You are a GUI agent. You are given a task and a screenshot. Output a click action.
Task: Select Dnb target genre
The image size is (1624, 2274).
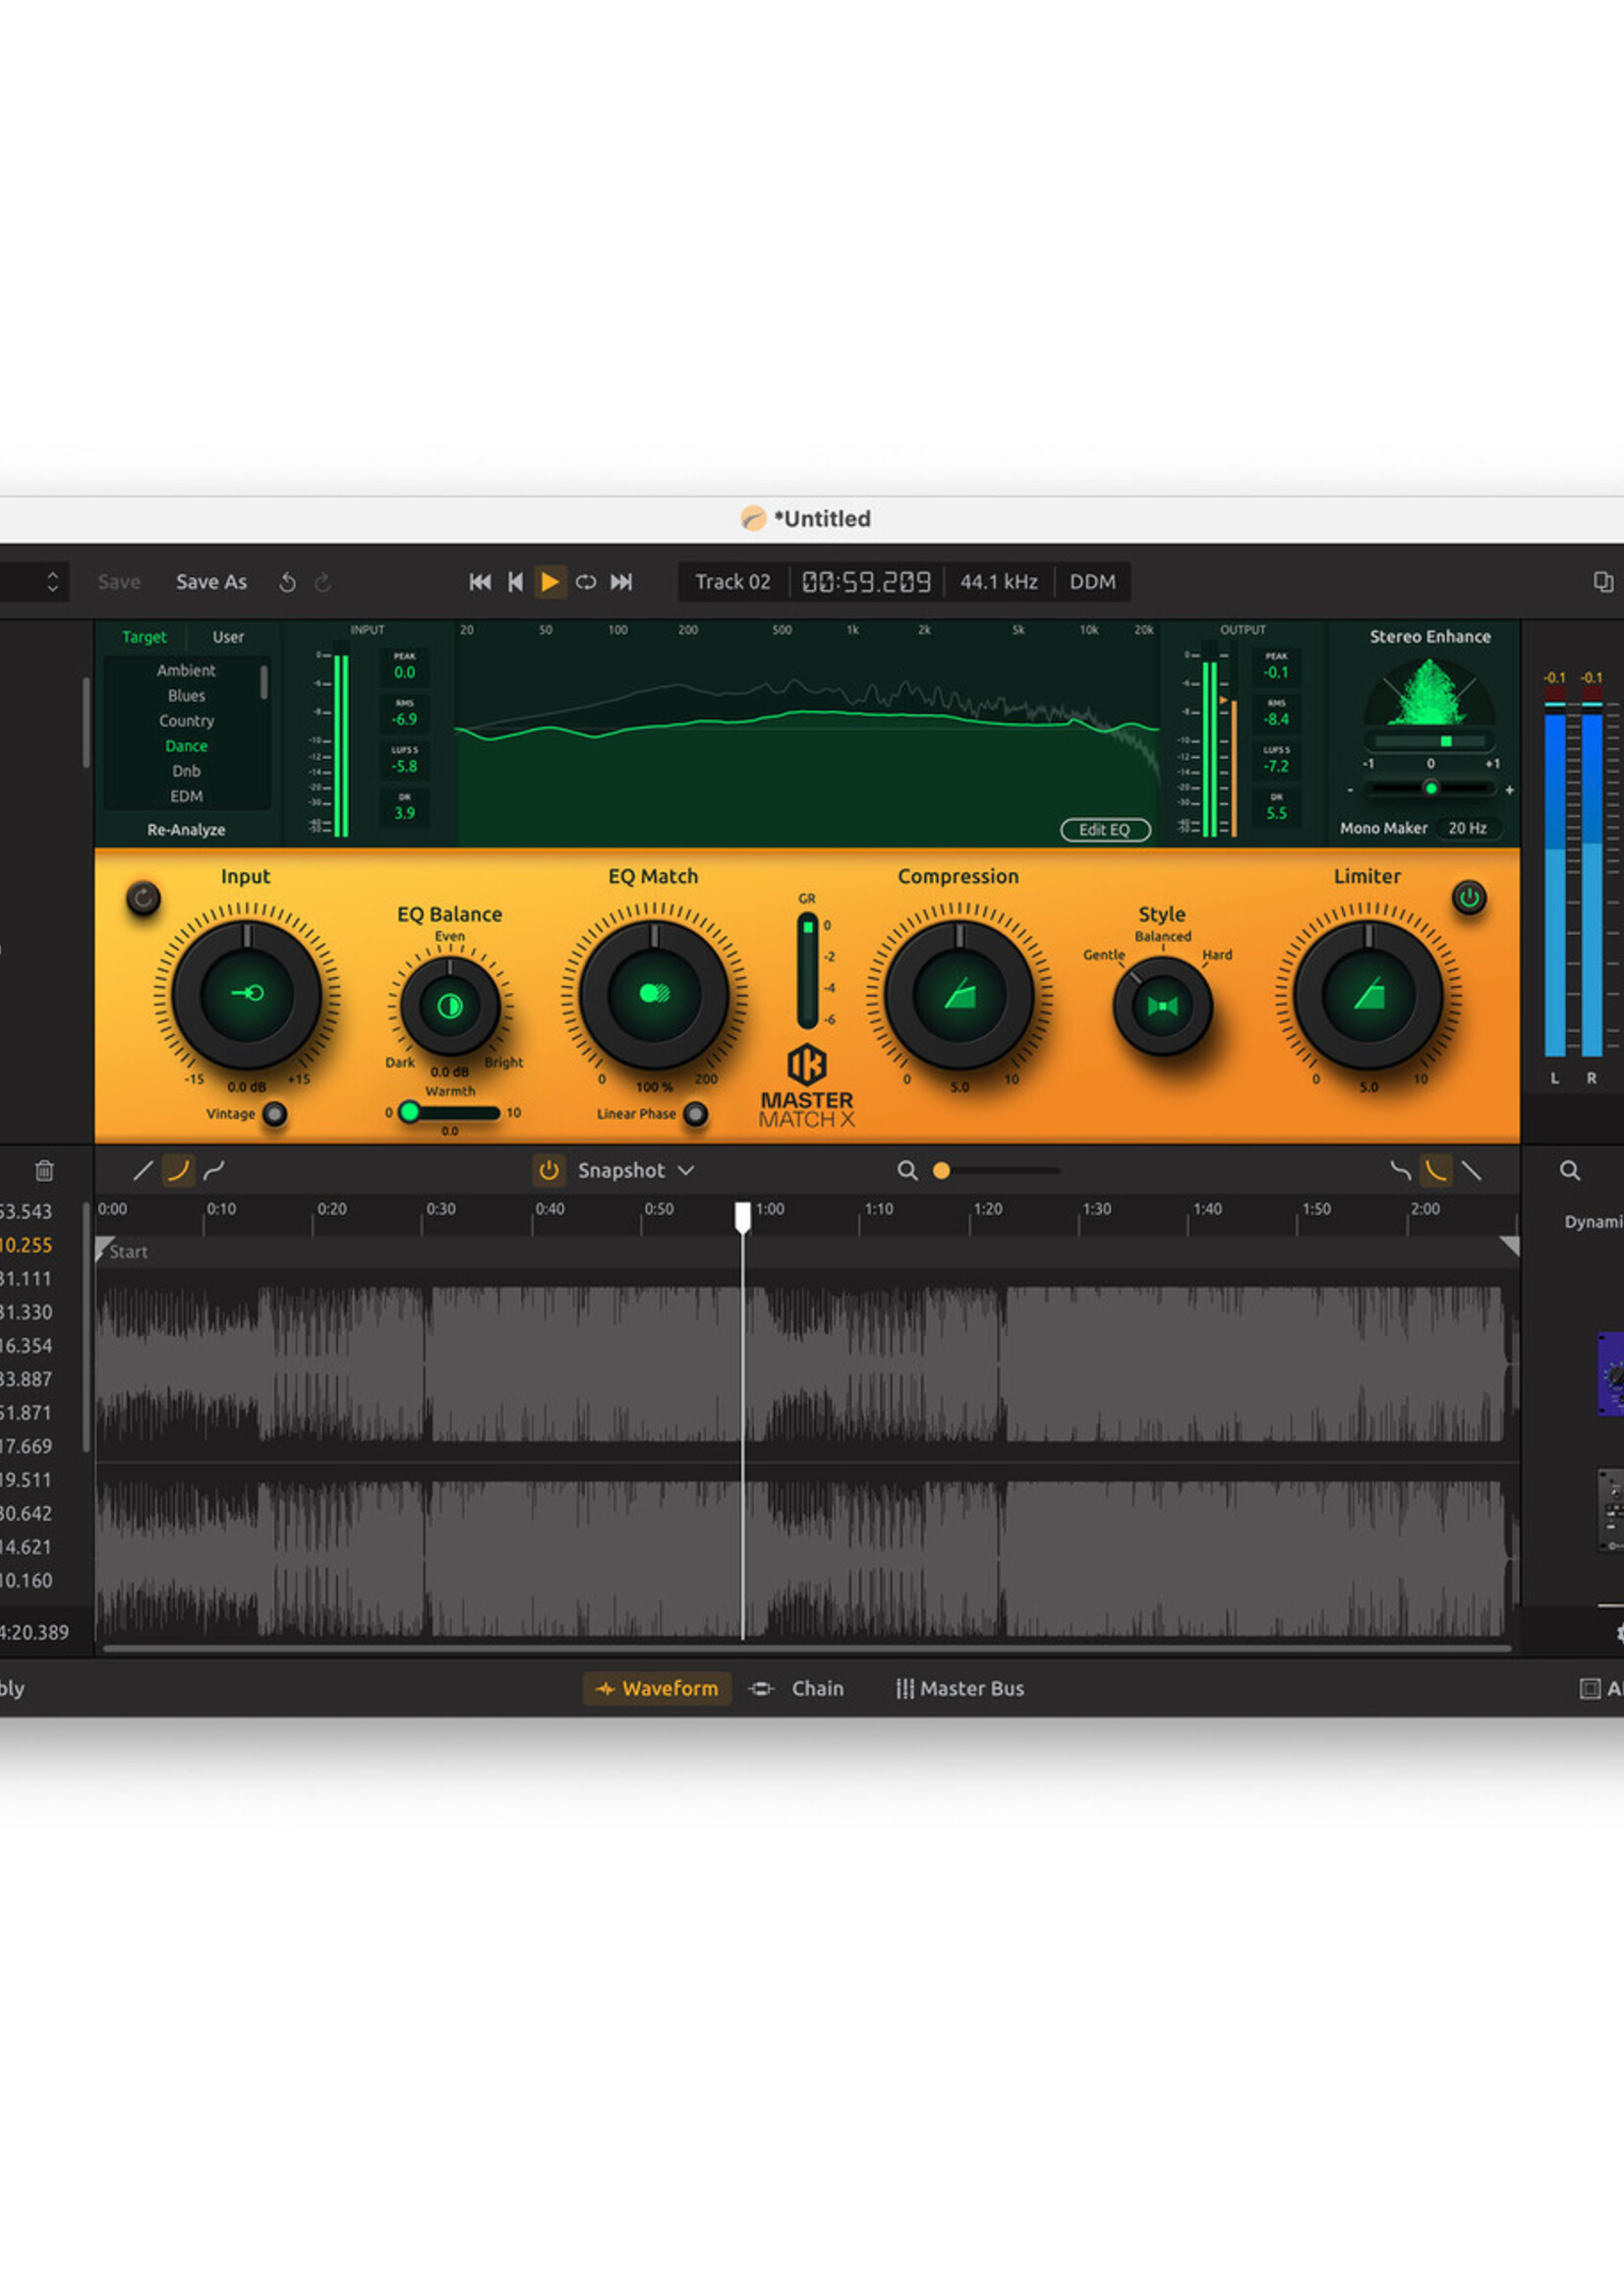coord(186,771)
